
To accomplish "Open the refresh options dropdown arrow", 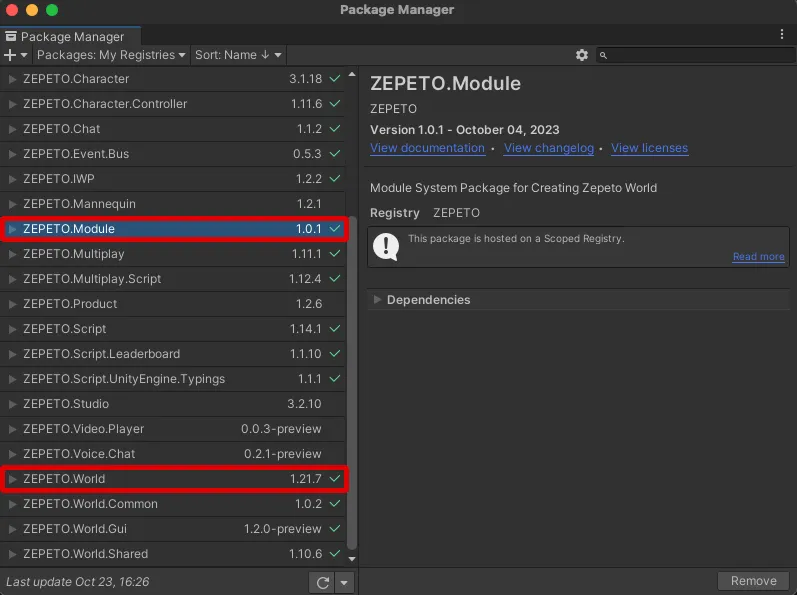I will [x=344, y=582].
